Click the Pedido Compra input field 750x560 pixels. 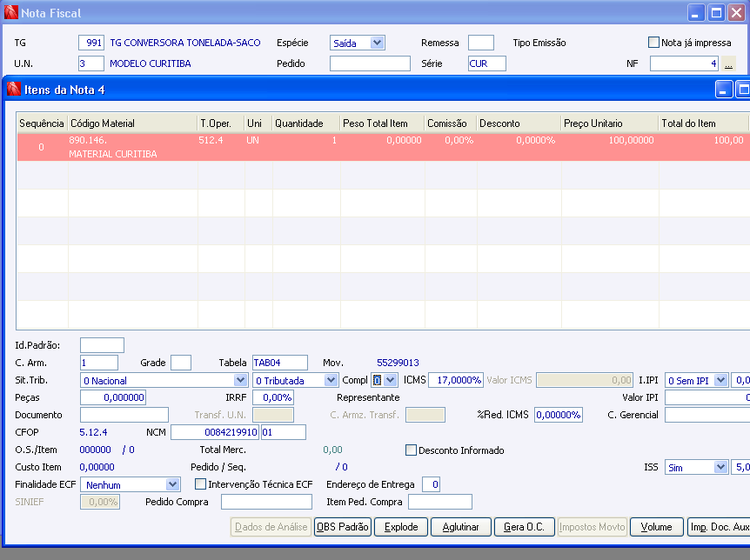click(266, 502)
